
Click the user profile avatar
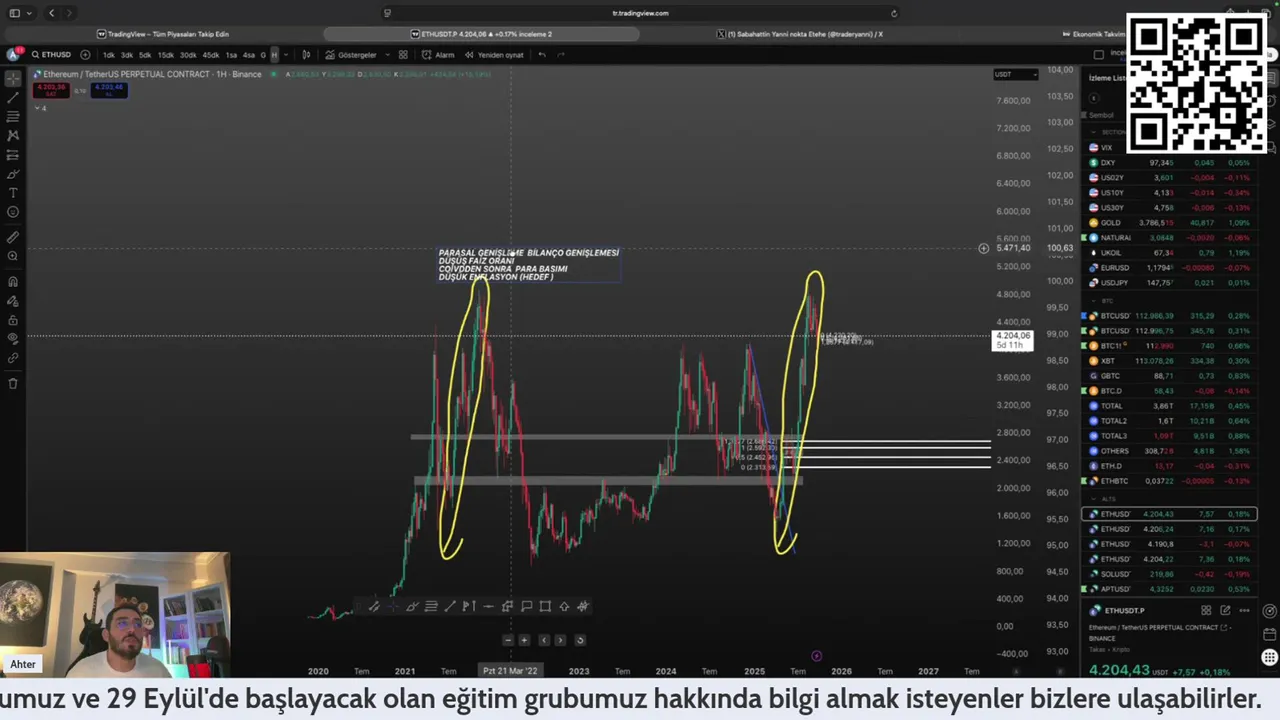13,55
